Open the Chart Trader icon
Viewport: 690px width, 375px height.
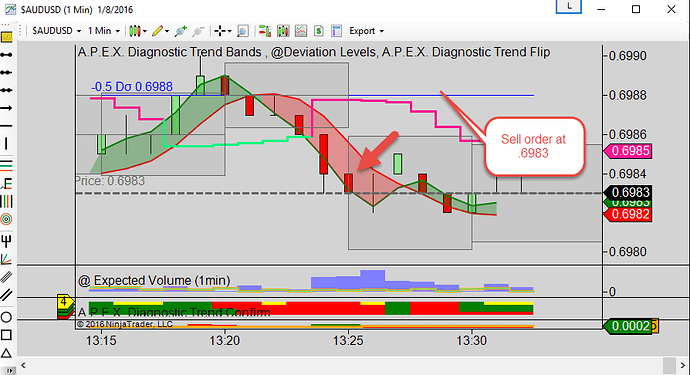coord(265,31)
